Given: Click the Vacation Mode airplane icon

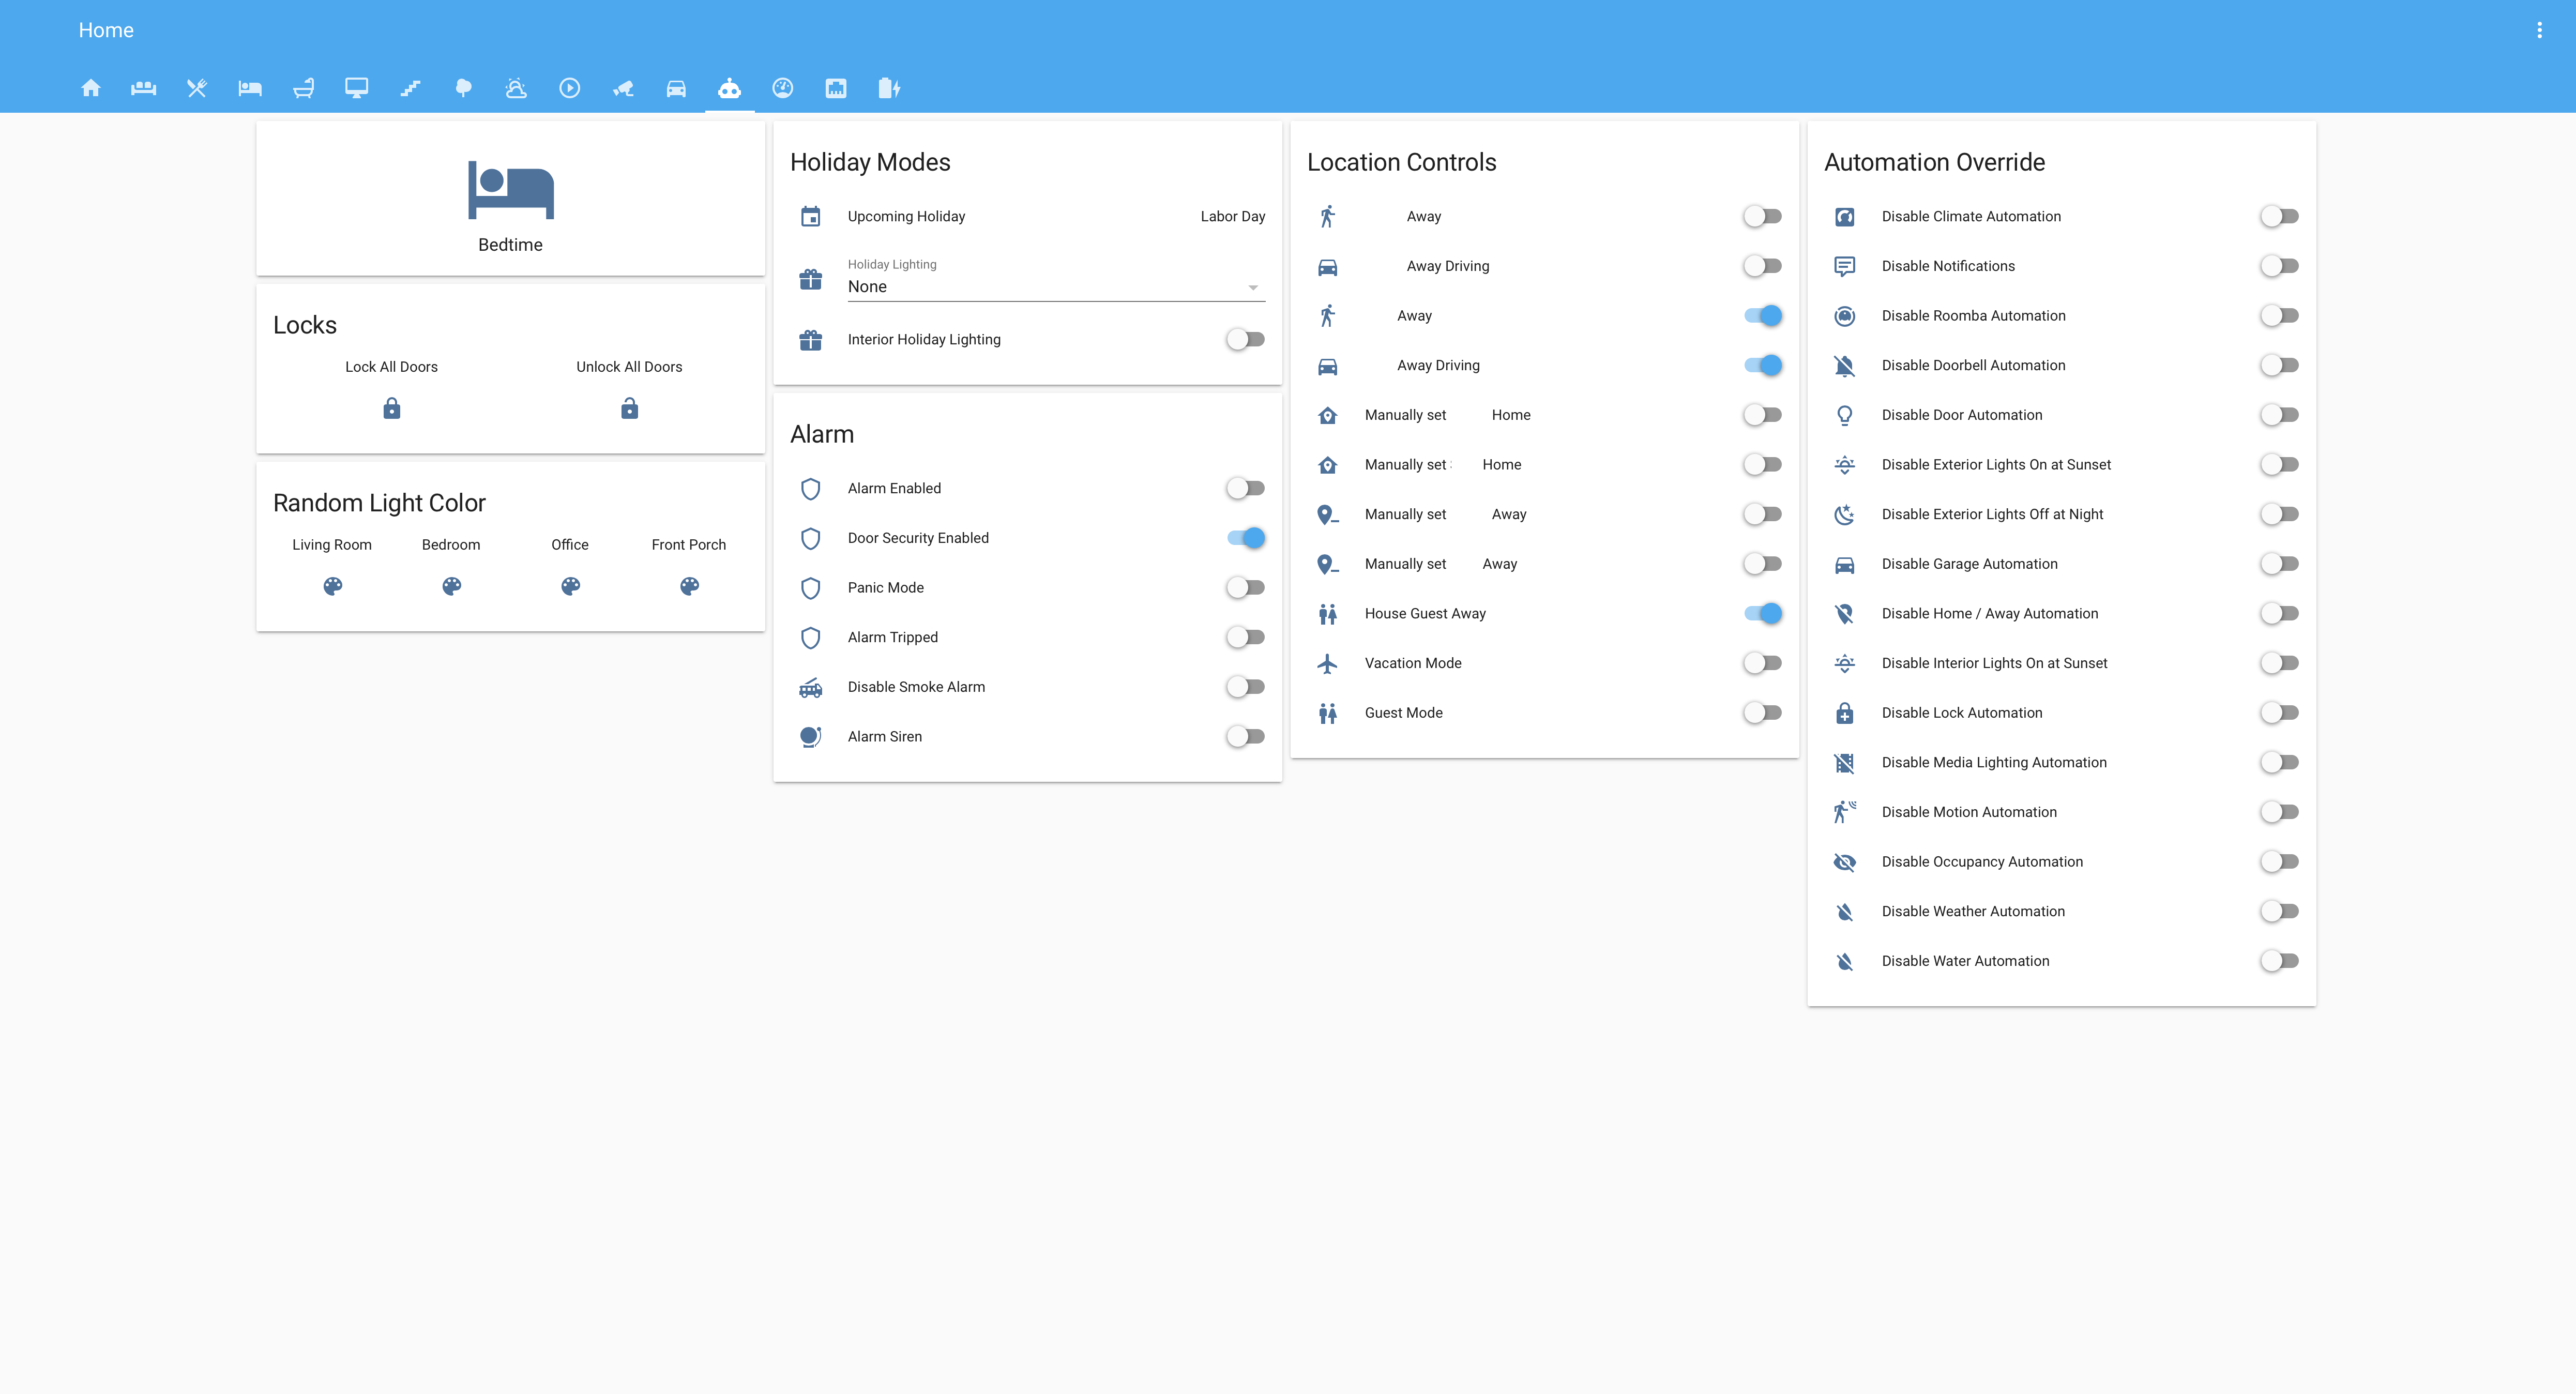Looking at the screenshot, I should pos(1327,663).
